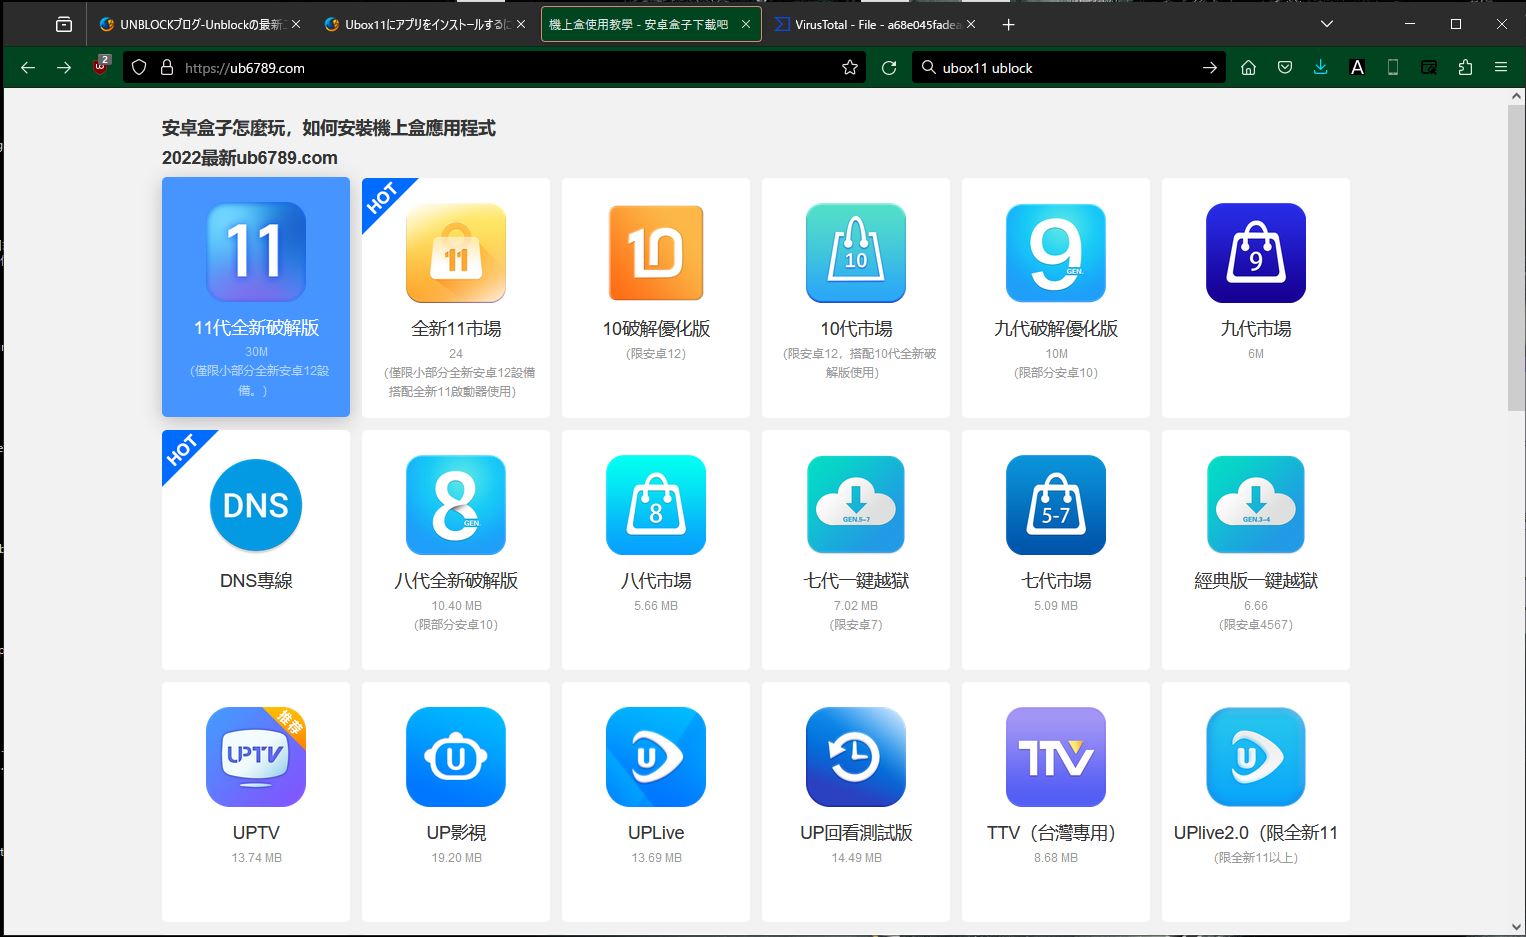The width and height of the screenshot is (1526, 937).
Task: Select the 10破解優化版 orange icon
Action: (656, 253)
